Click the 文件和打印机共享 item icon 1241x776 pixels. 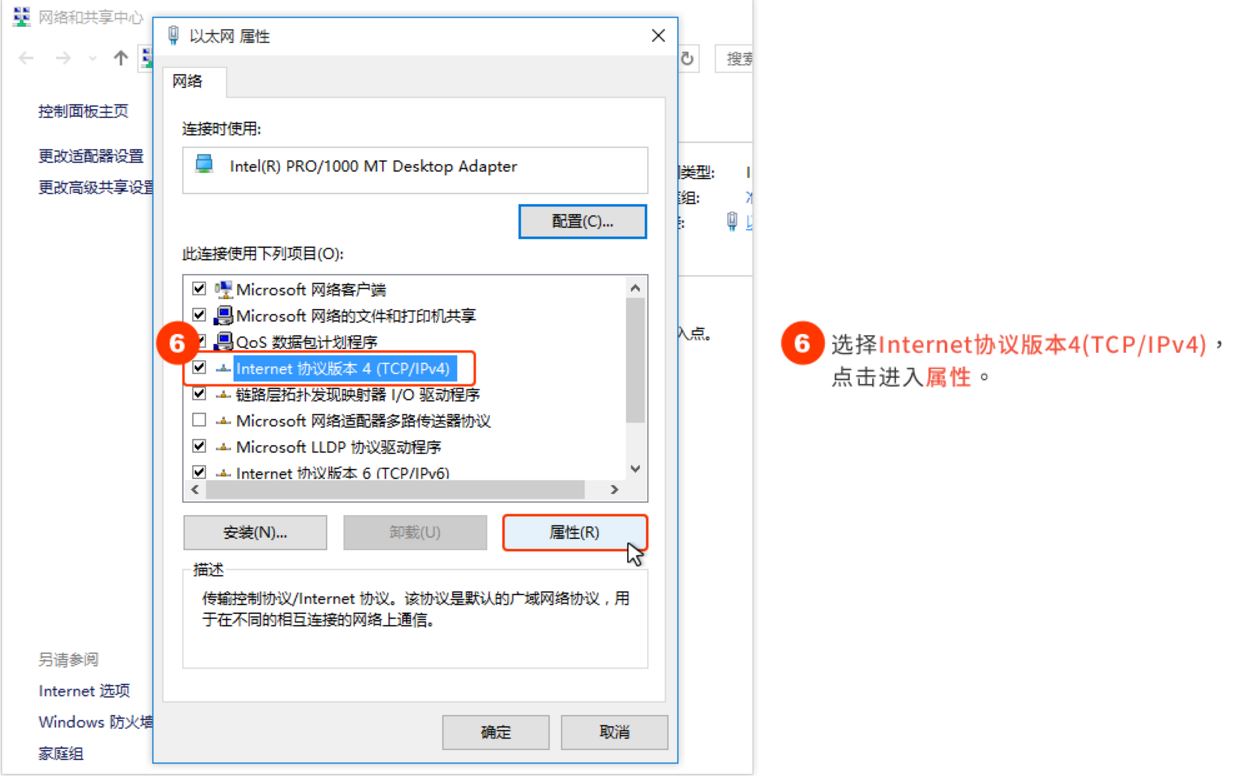coord(223,316)
